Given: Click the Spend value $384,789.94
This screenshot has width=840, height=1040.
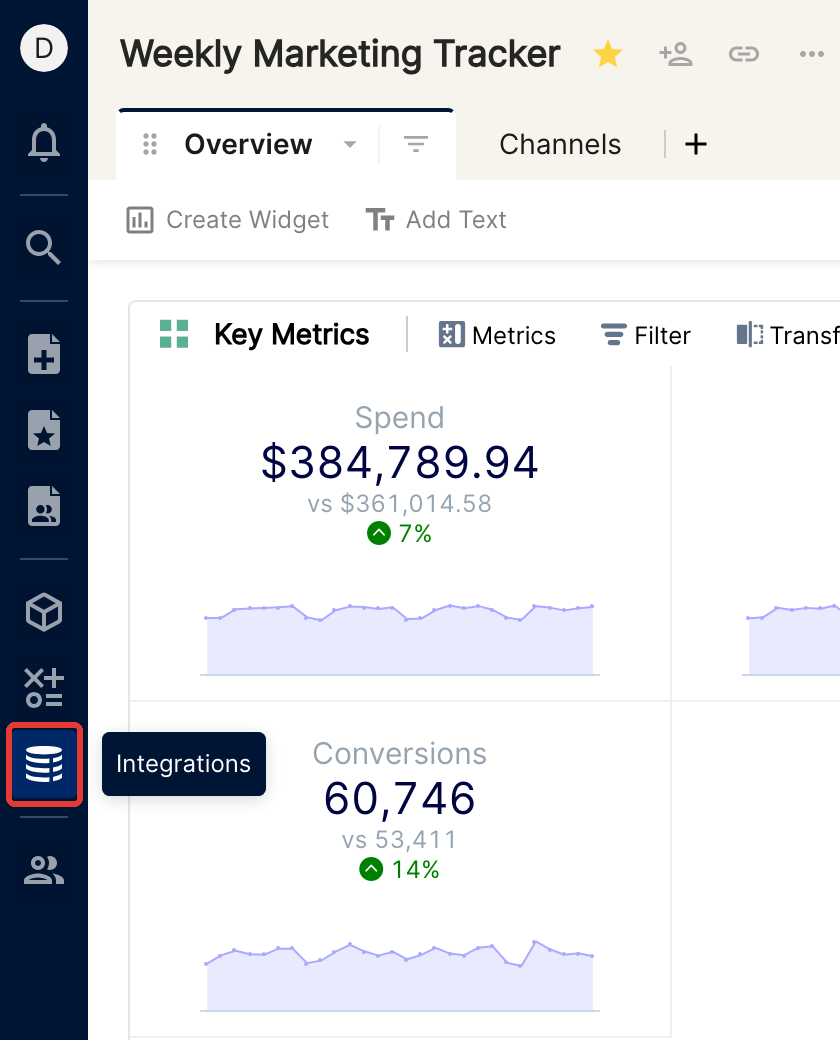Looking at the screenshot, I should [x=399, y=462].
